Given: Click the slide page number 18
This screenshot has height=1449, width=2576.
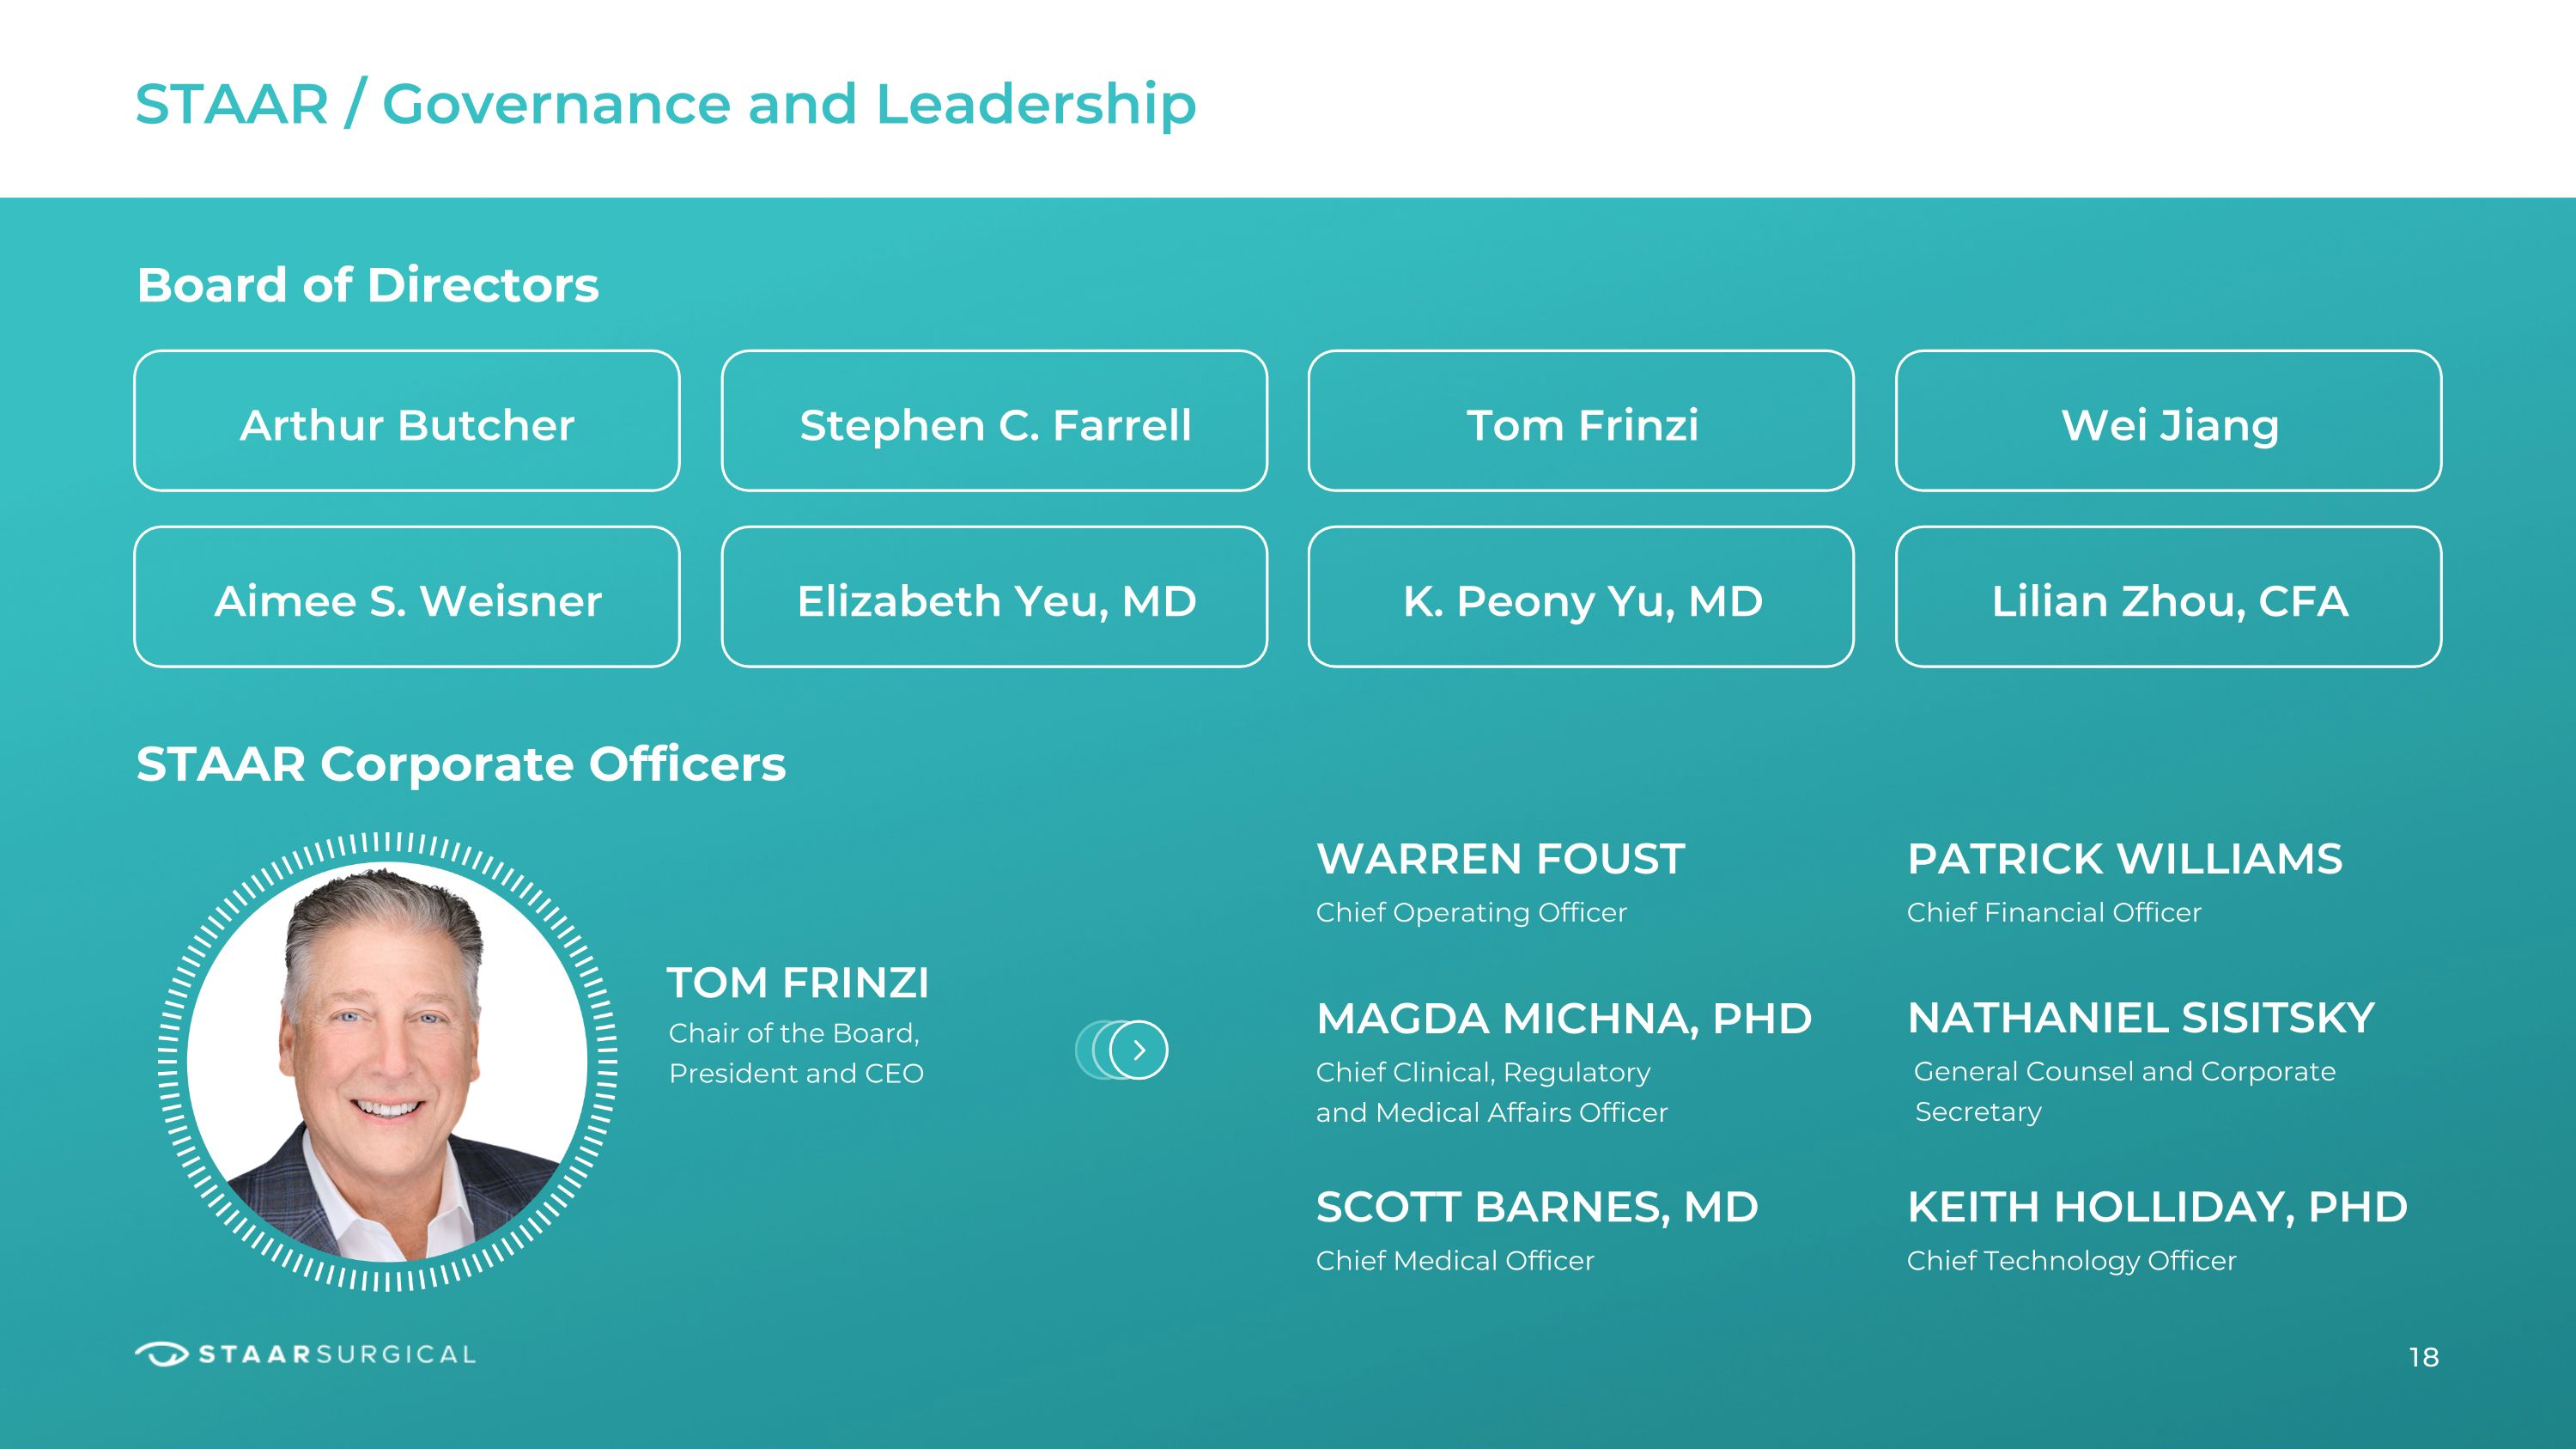Looking at the screenshot, I should coord(2423,1357).
